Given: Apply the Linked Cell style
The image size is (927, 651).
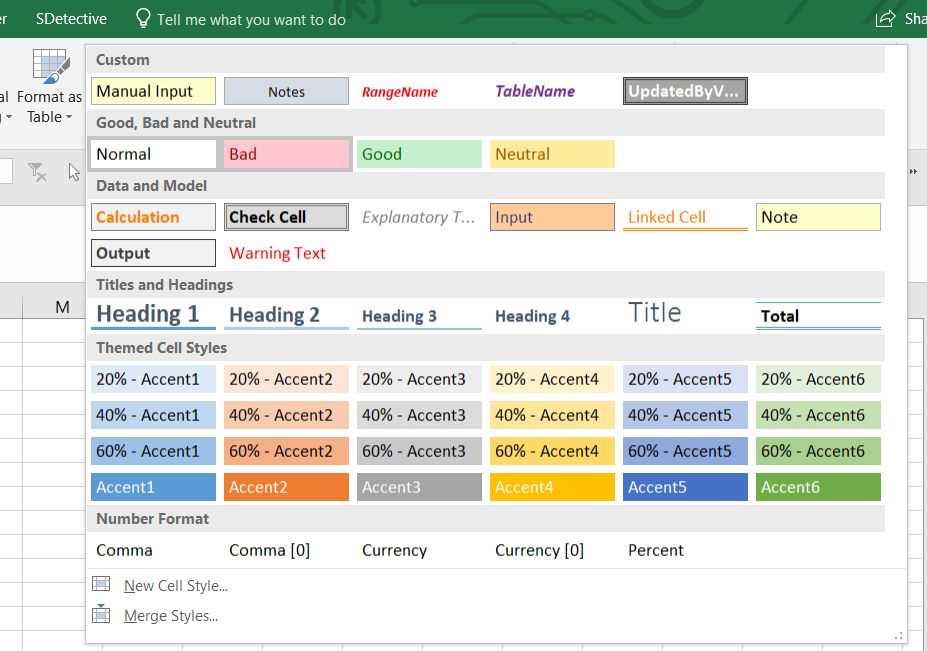Looking at the screenshot, I should (x=685, y=217).
